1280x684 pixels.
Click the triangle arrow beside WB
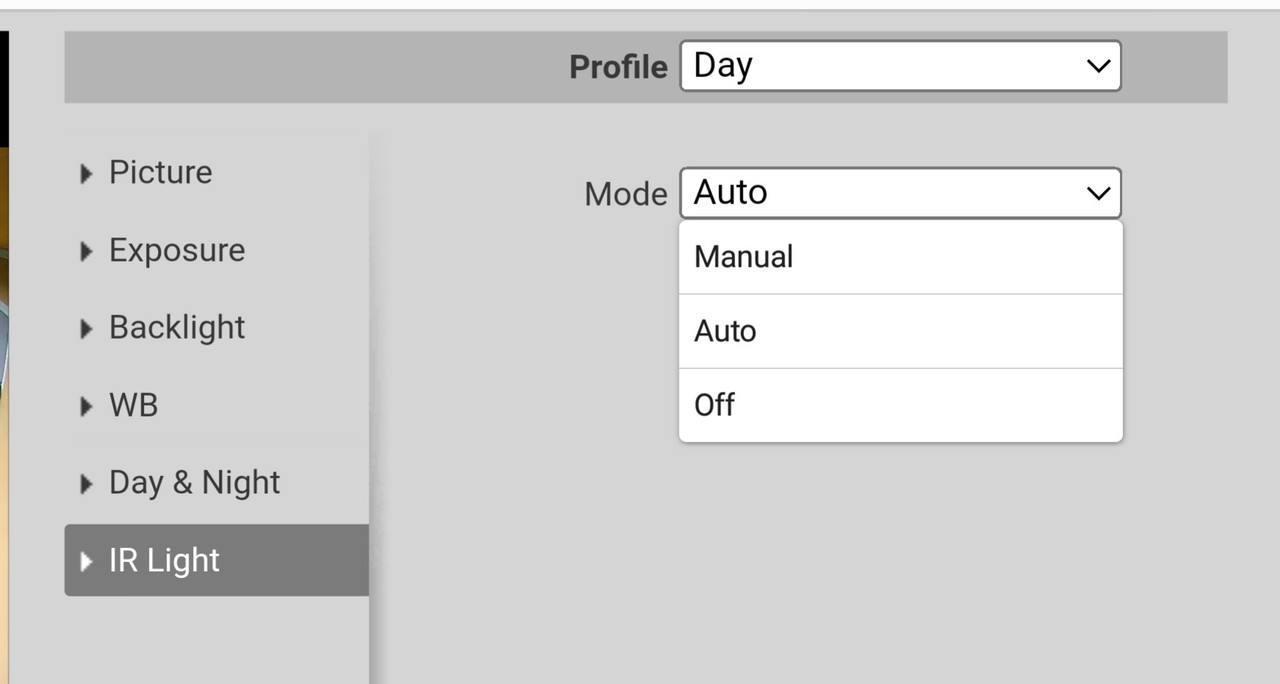pyautogui.click(x=86, y=406)
